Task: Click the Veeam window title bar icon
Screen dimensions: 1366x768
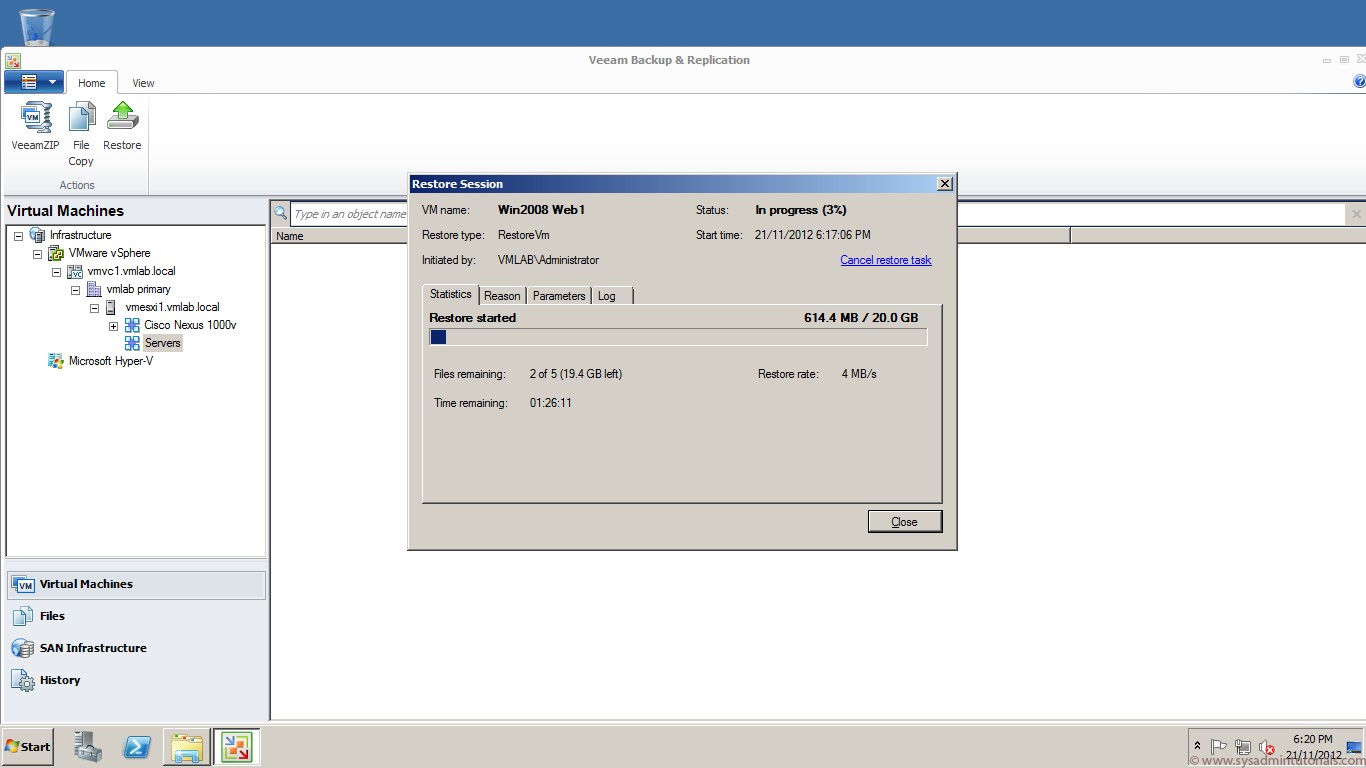Action: tap(12, 60)
